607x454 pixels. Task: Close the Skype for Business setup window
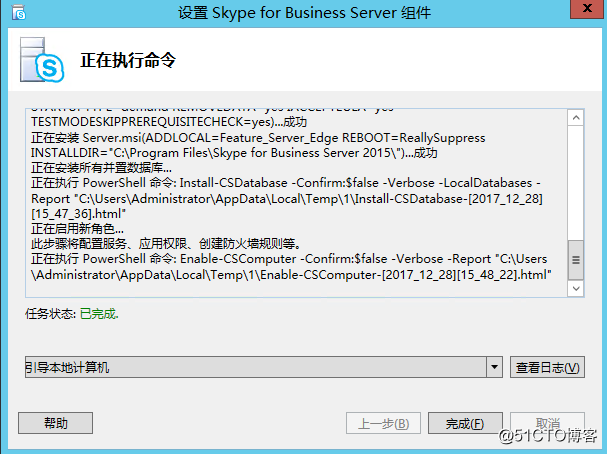587,9
